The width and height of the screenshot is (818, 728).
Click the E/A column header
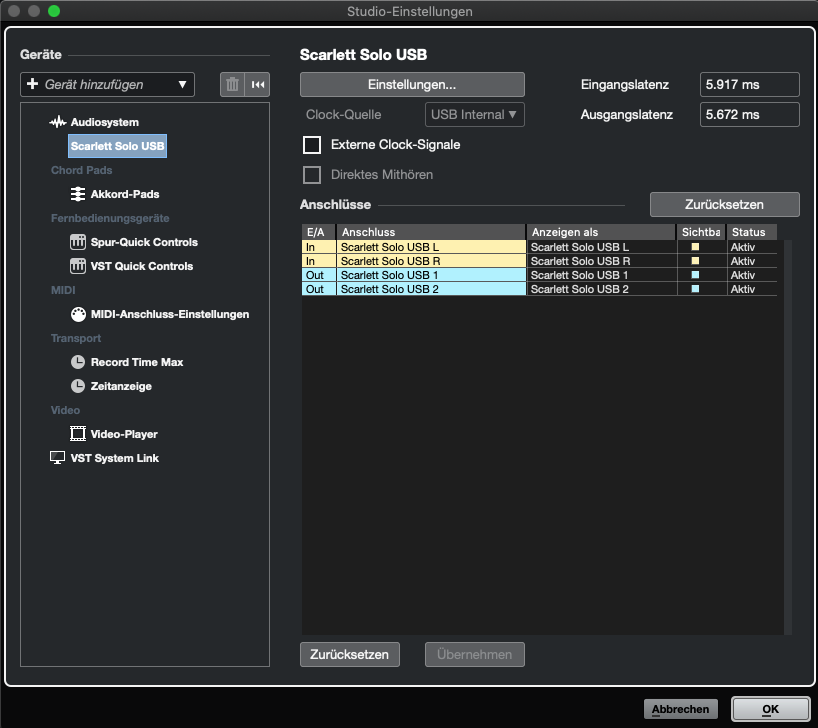(x=318, y=232)
